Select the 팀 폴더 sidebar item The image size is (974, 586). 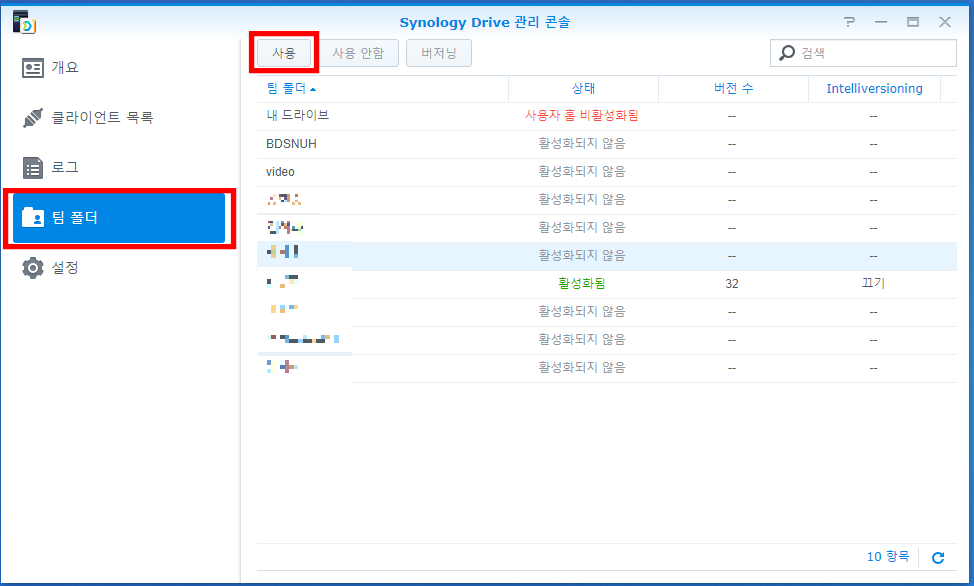pos(118,217)
